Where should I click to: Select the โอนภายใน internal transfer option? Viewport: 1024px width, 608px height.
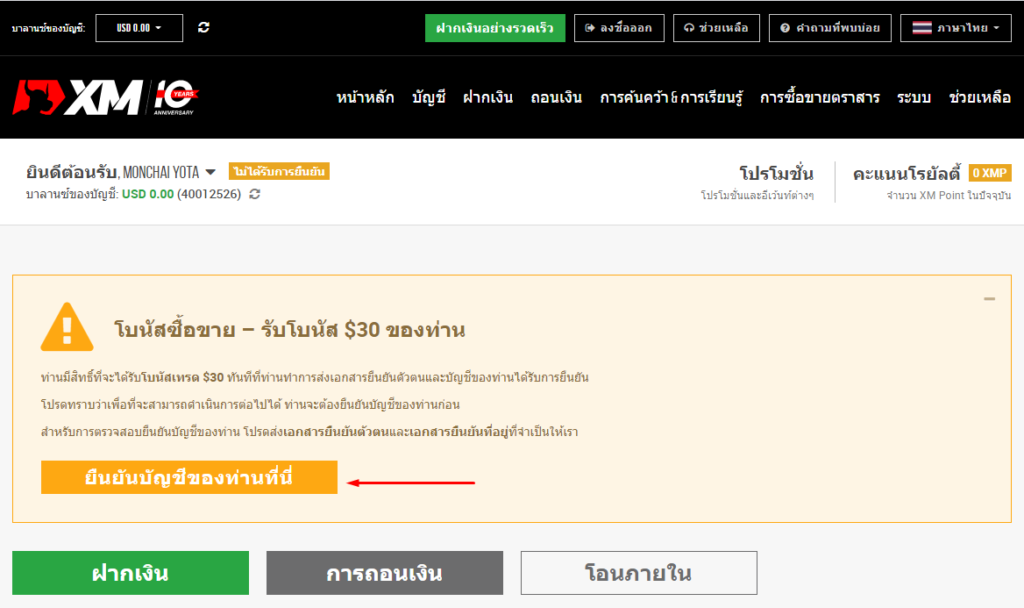[637, 573]
